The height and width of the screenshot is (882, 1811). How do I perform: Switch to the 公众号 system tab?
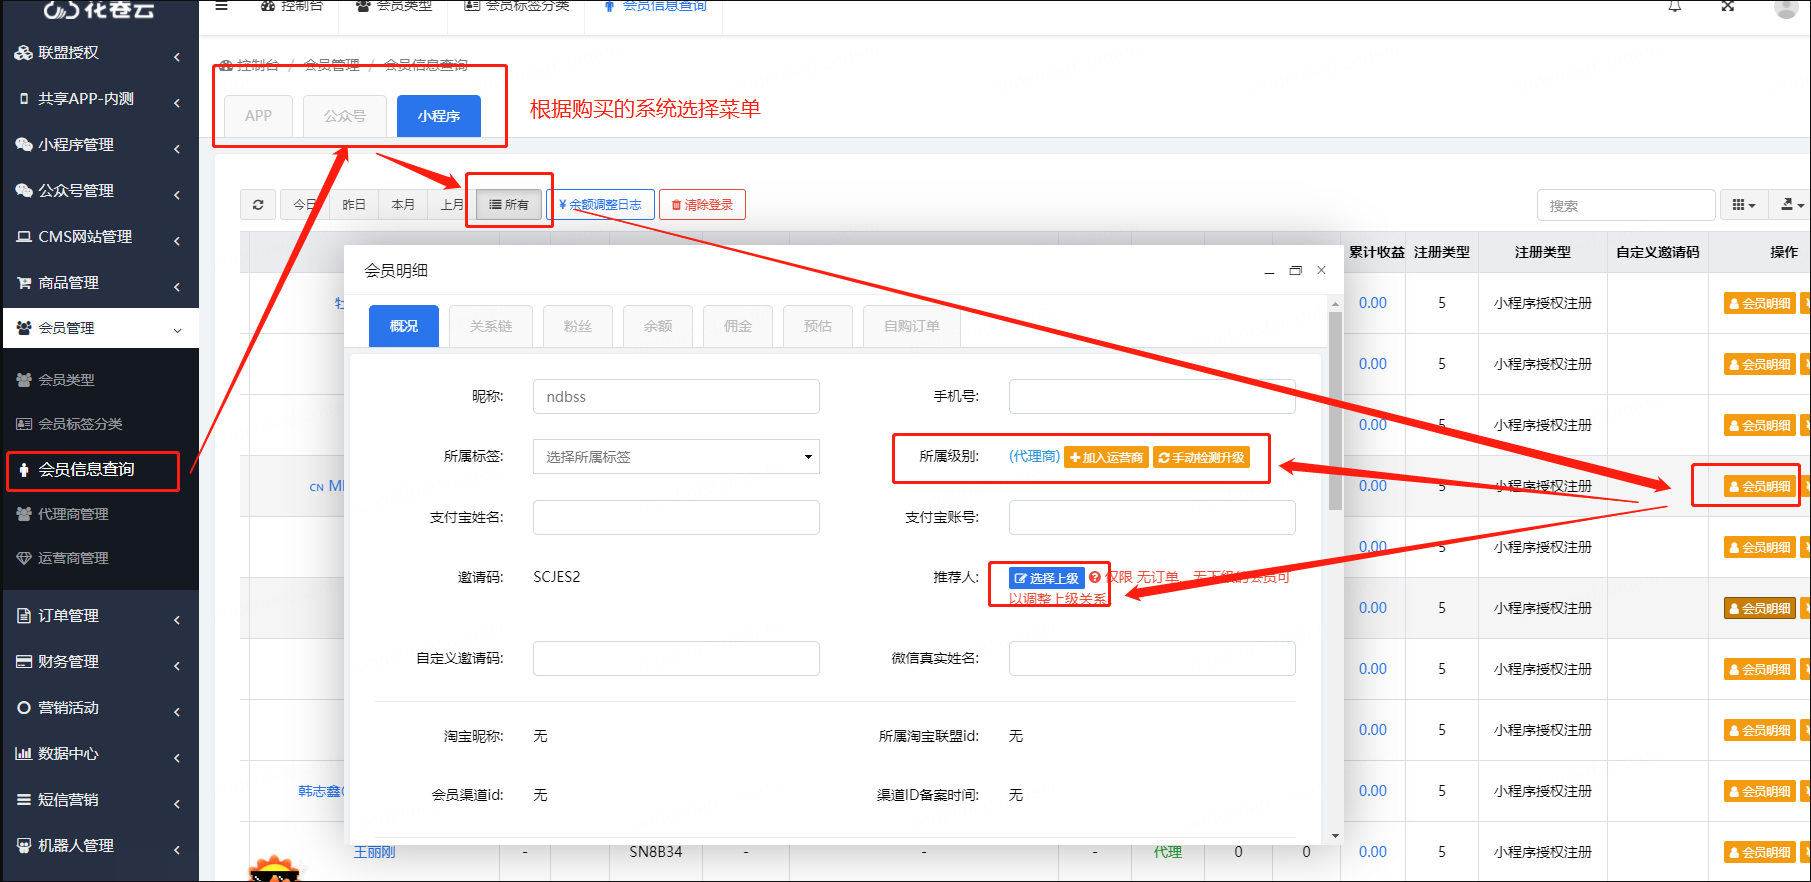coord(344,116)
